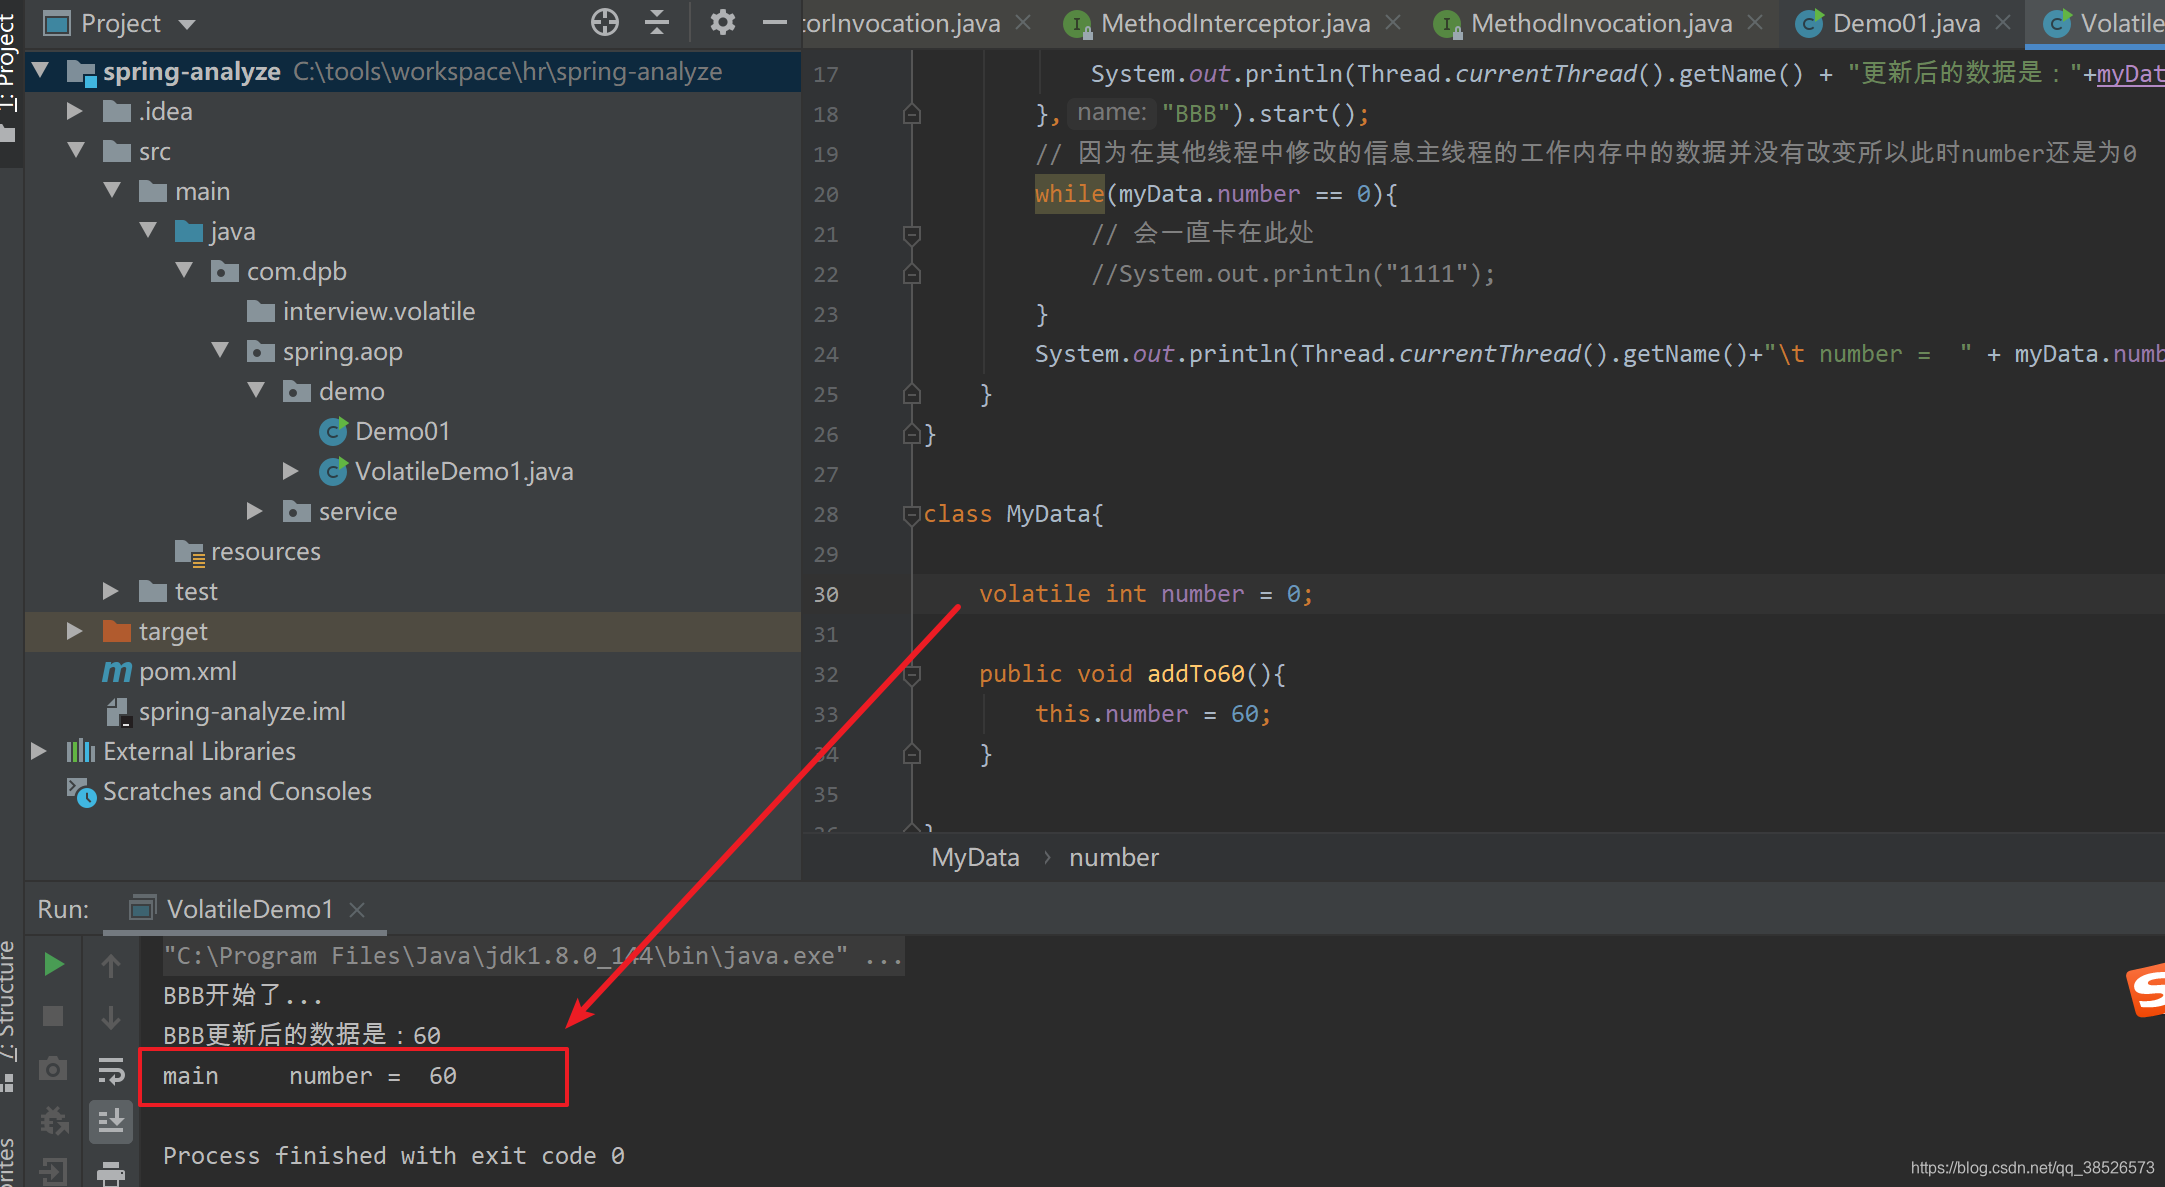The height and width of the screenshot is (1187, 2165).
Task: Switch to MethodInvocation.java tab
Action: coord(1601,23)
